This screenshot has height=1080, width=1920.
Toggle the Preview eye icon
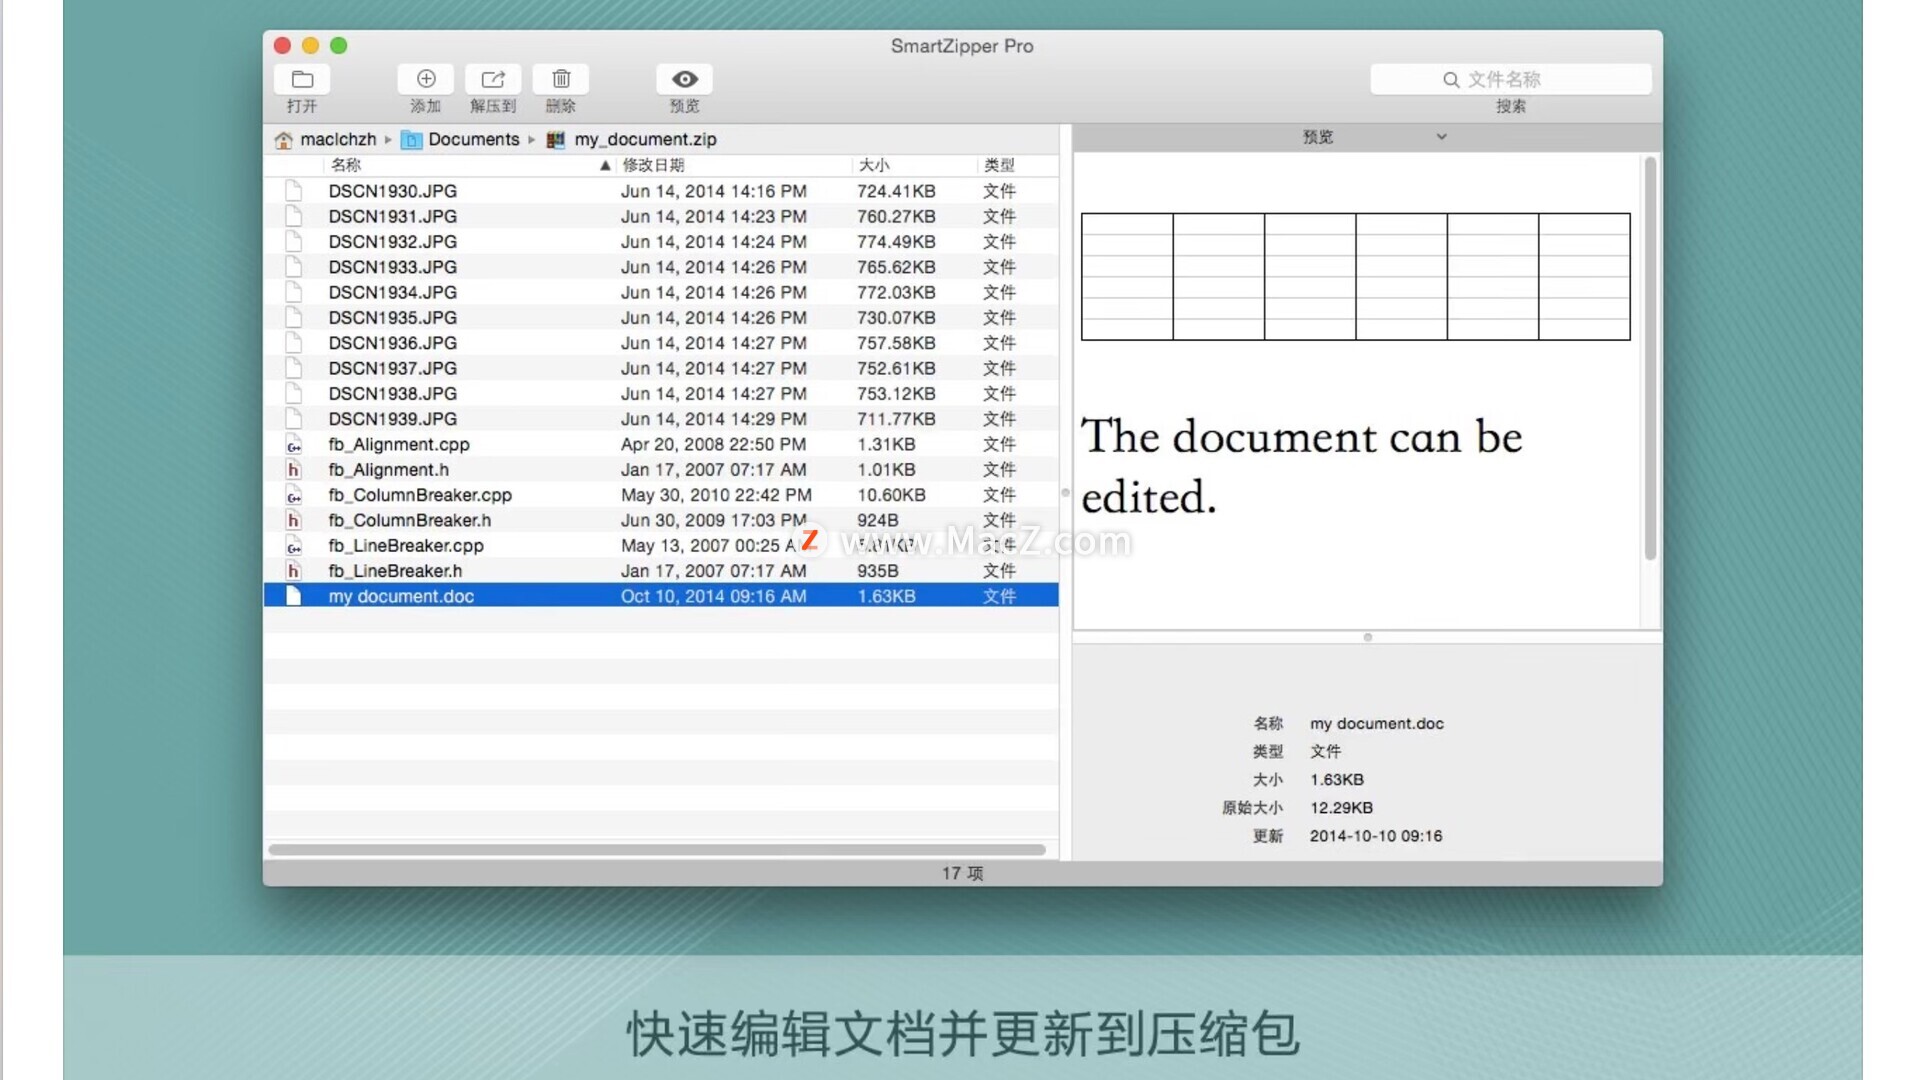click(685, 79)
